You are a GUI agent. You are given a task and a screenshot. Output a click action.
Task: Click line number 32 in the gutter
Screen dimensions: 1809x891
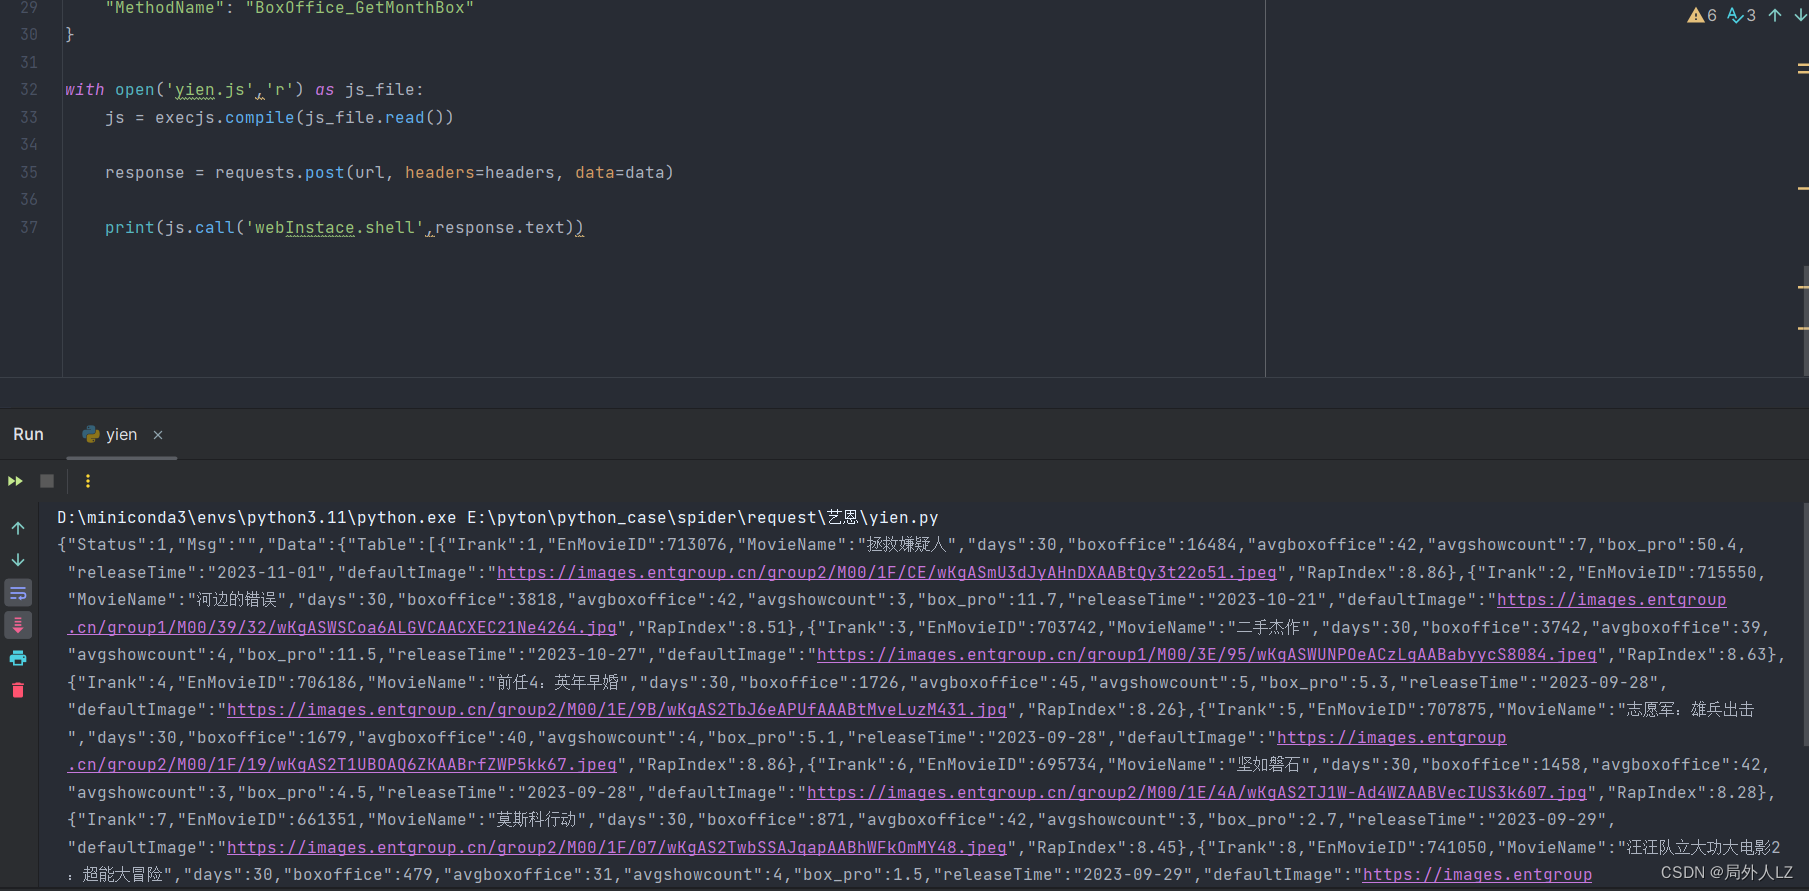coord(29,90)
